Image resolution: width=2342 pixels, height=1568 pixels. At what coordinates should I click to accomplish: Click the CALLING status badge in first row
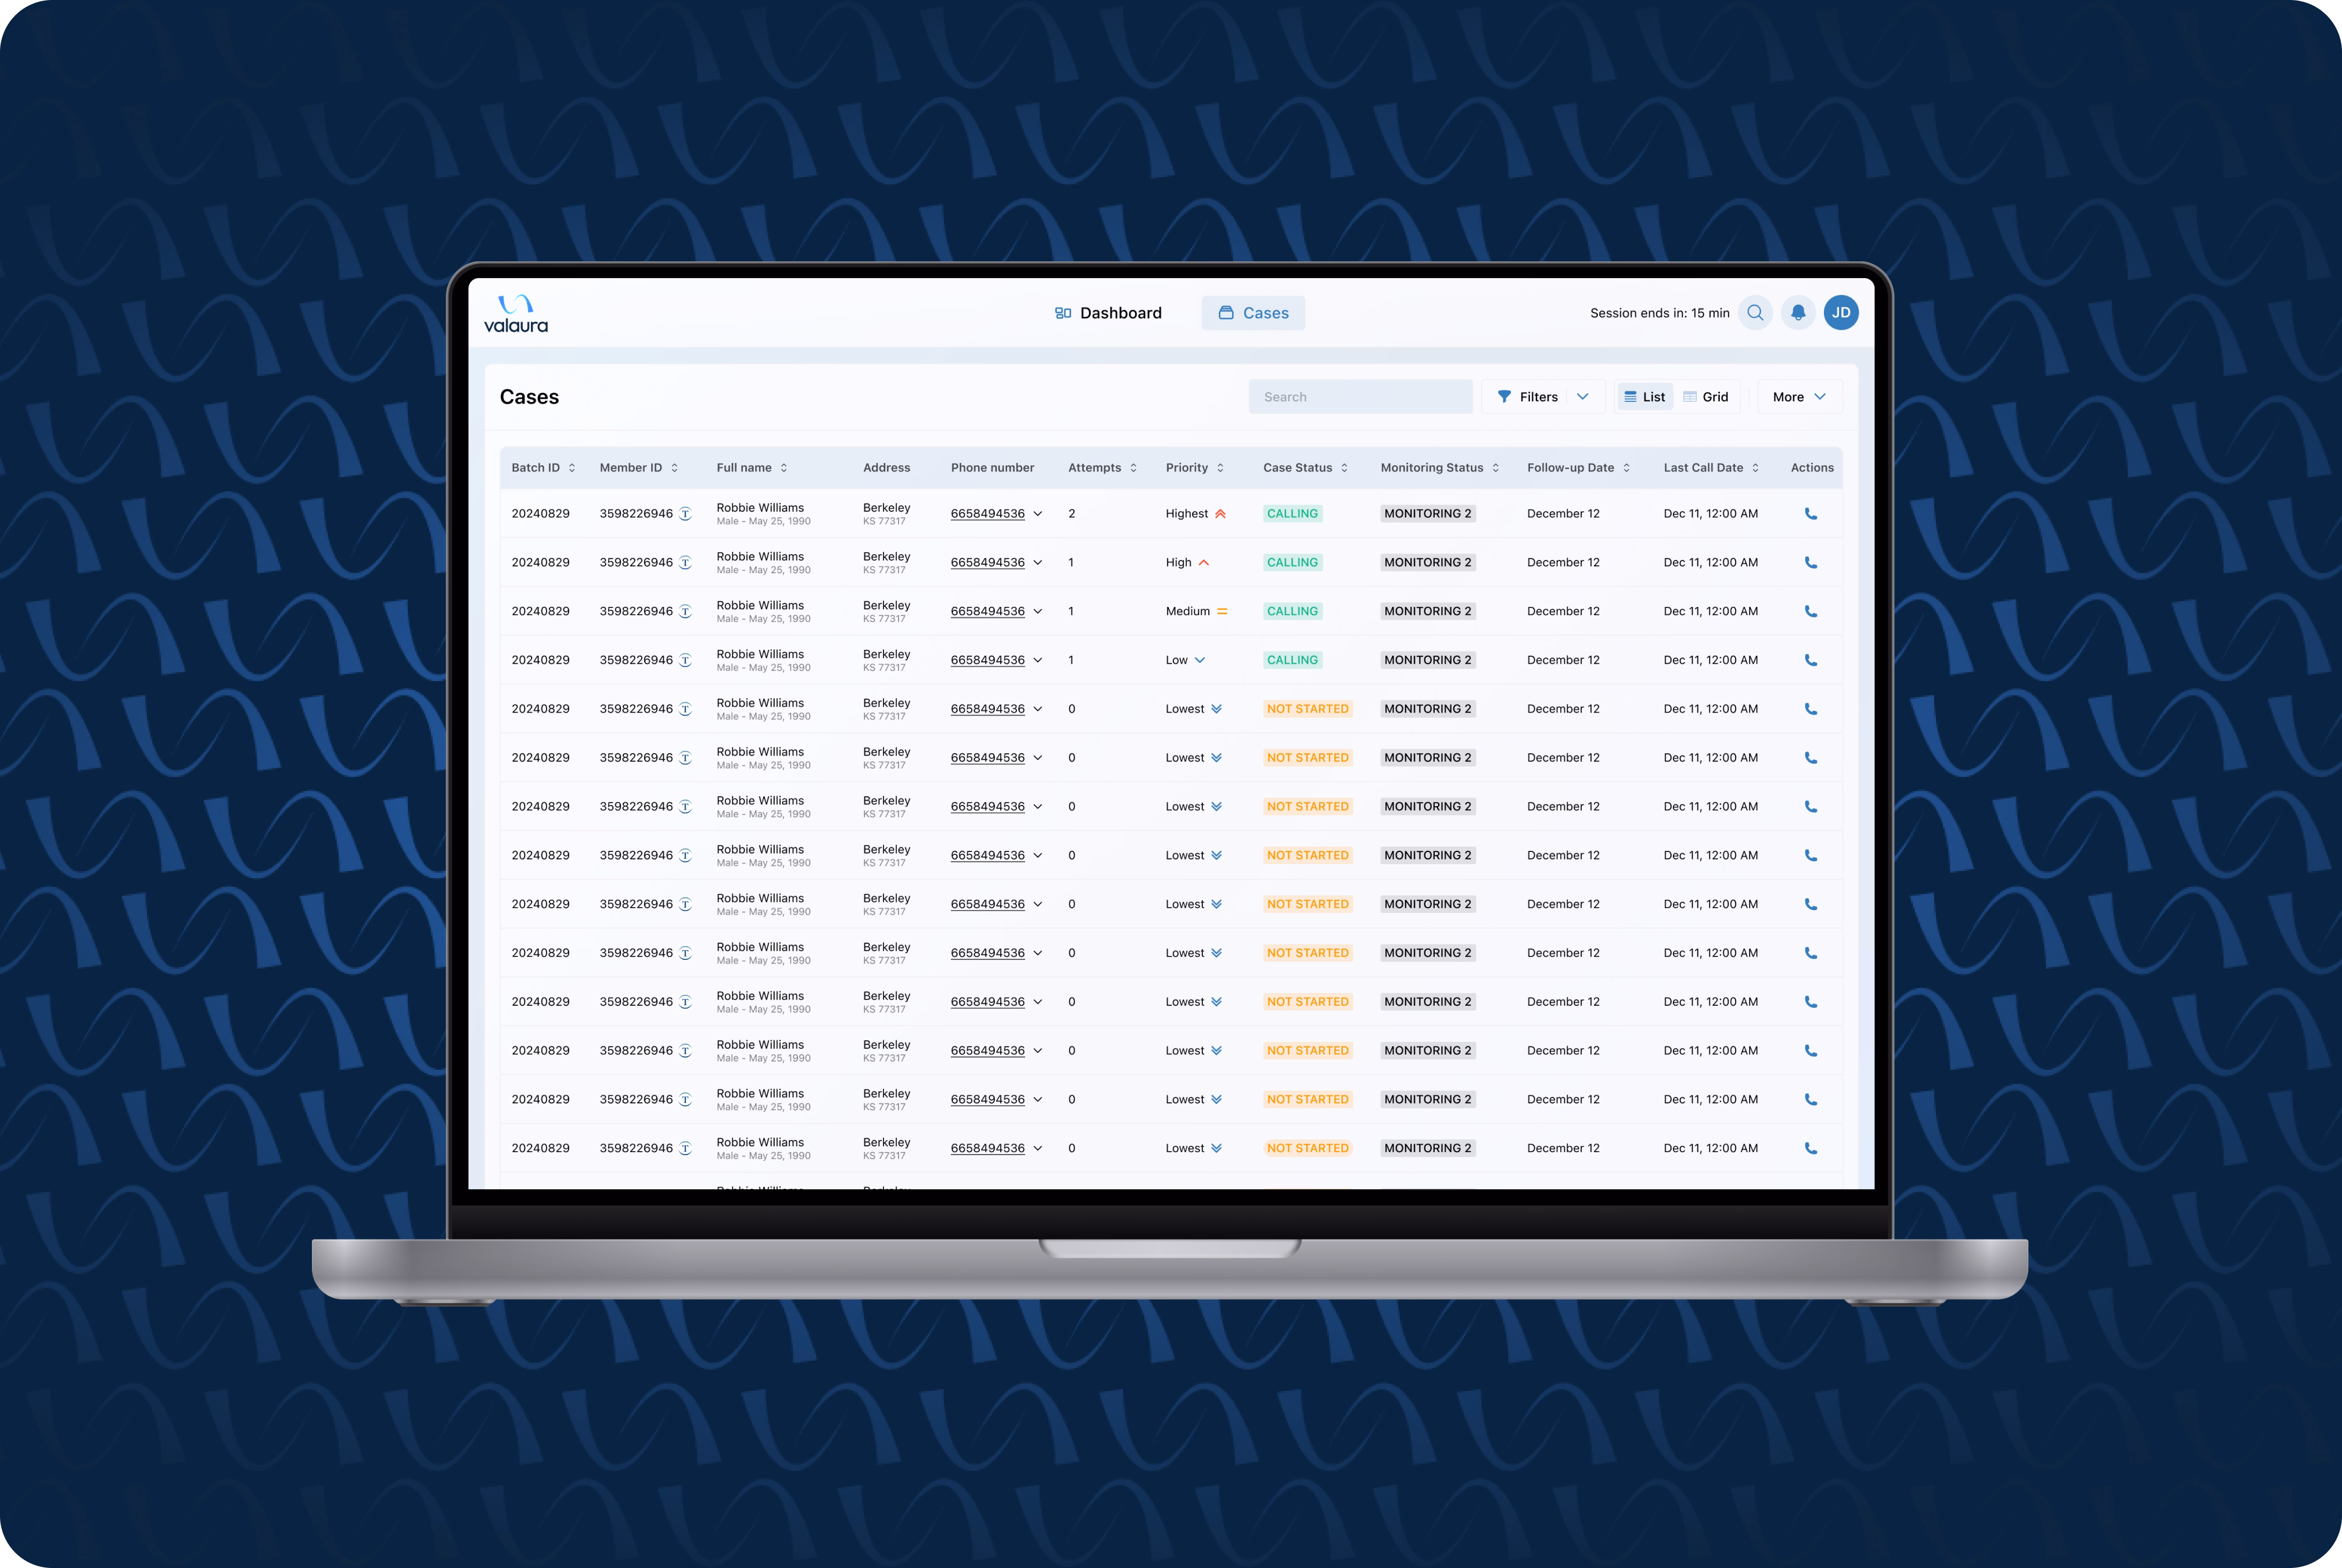tap(1292, 514)
